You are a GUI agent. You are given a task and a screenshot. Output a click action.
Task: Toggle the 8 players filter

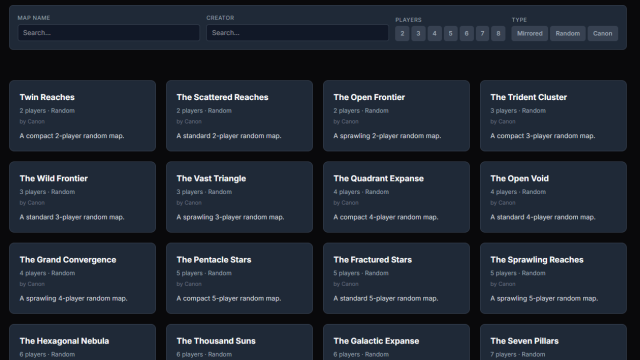click(498, 33)
